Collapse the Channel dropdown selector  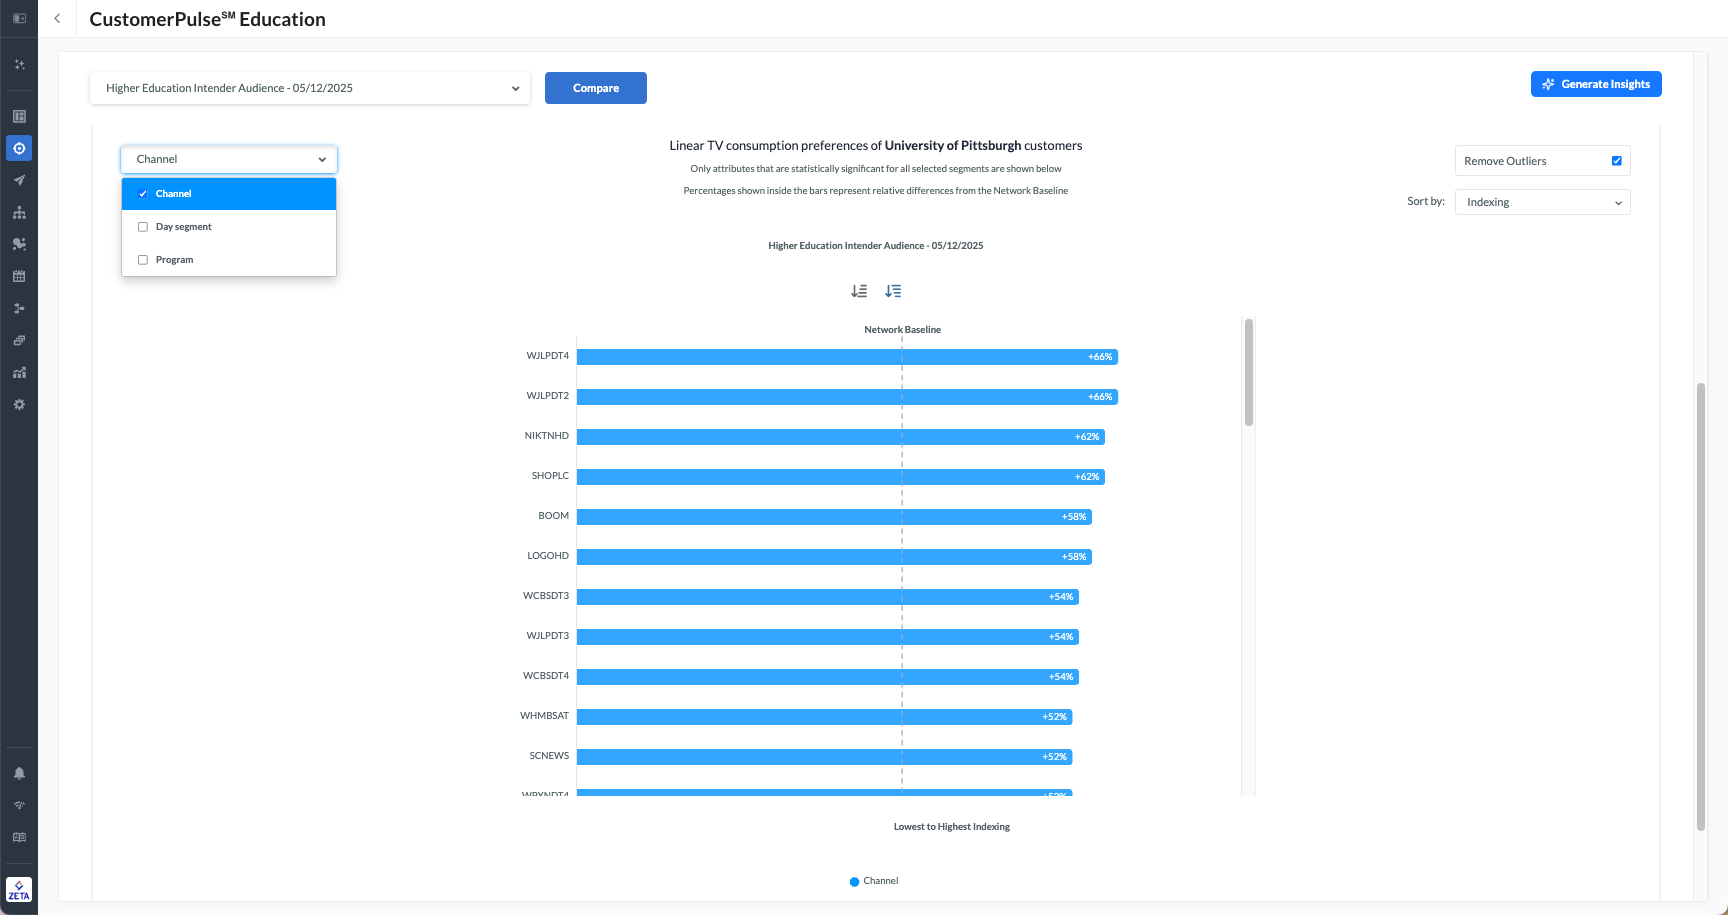[x=229, y=159]
